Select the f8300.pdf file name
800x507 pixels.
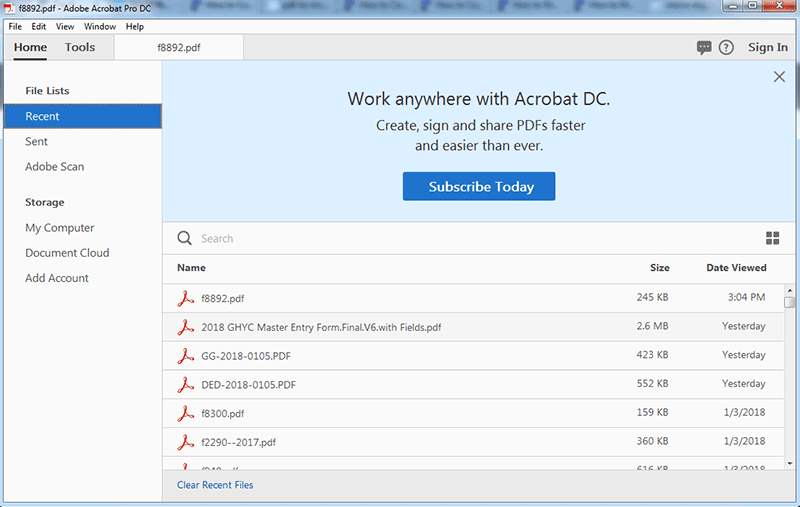coord(222,414)
